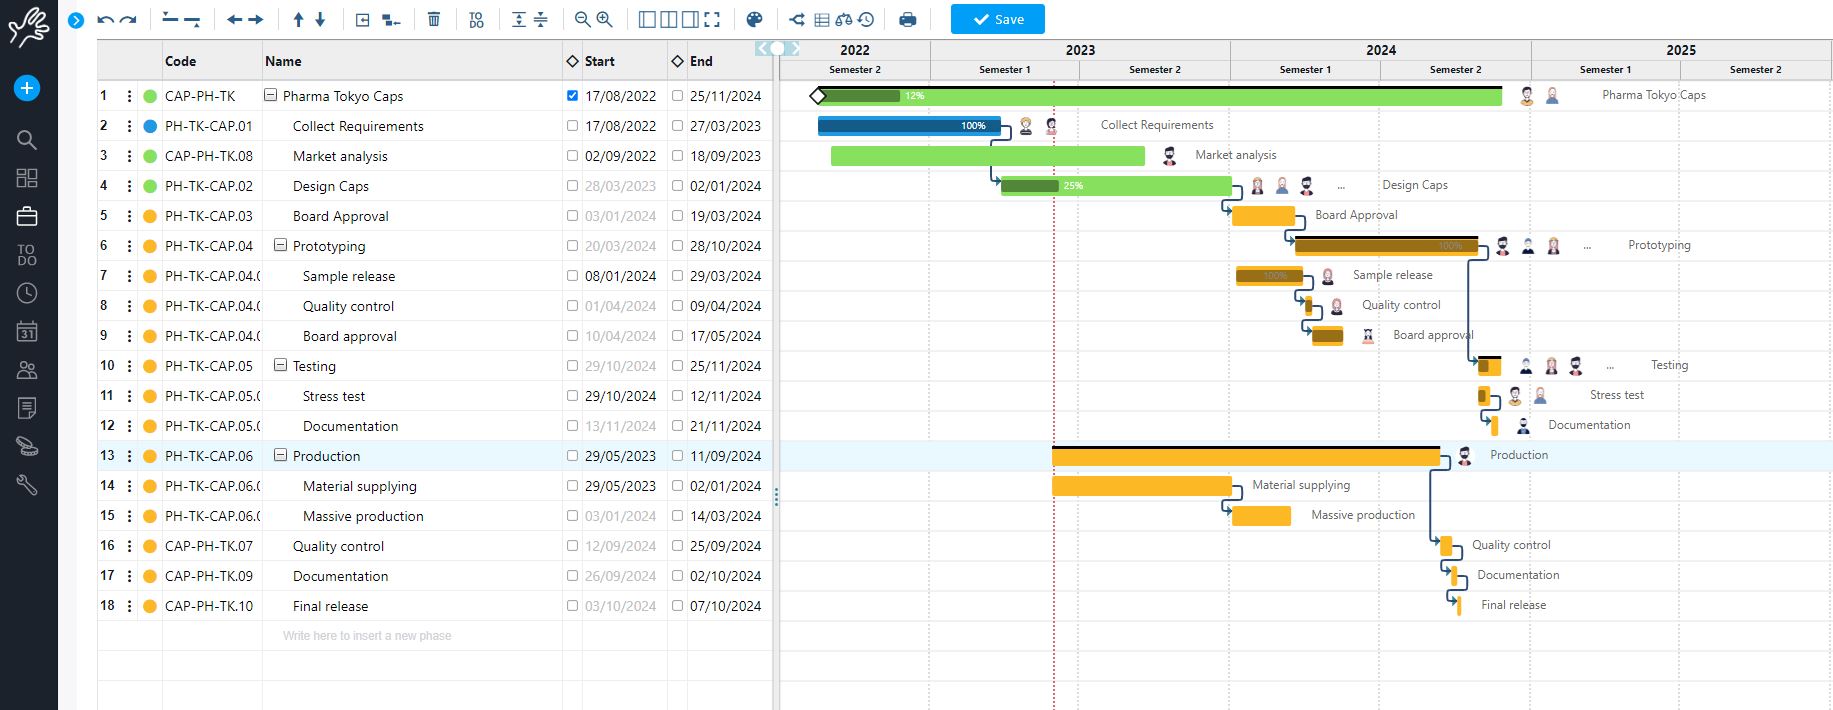
Task: Click the print icon
Action: point(907,19)
